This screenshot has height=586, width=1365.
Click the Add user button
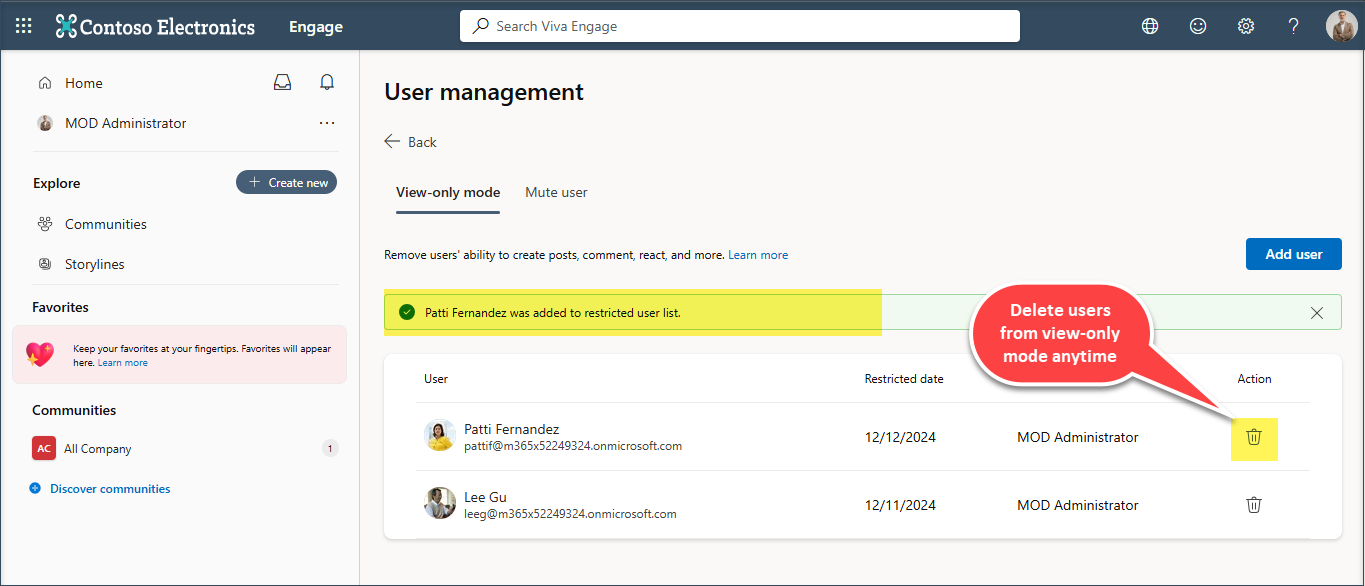[x=1293, y=254]
